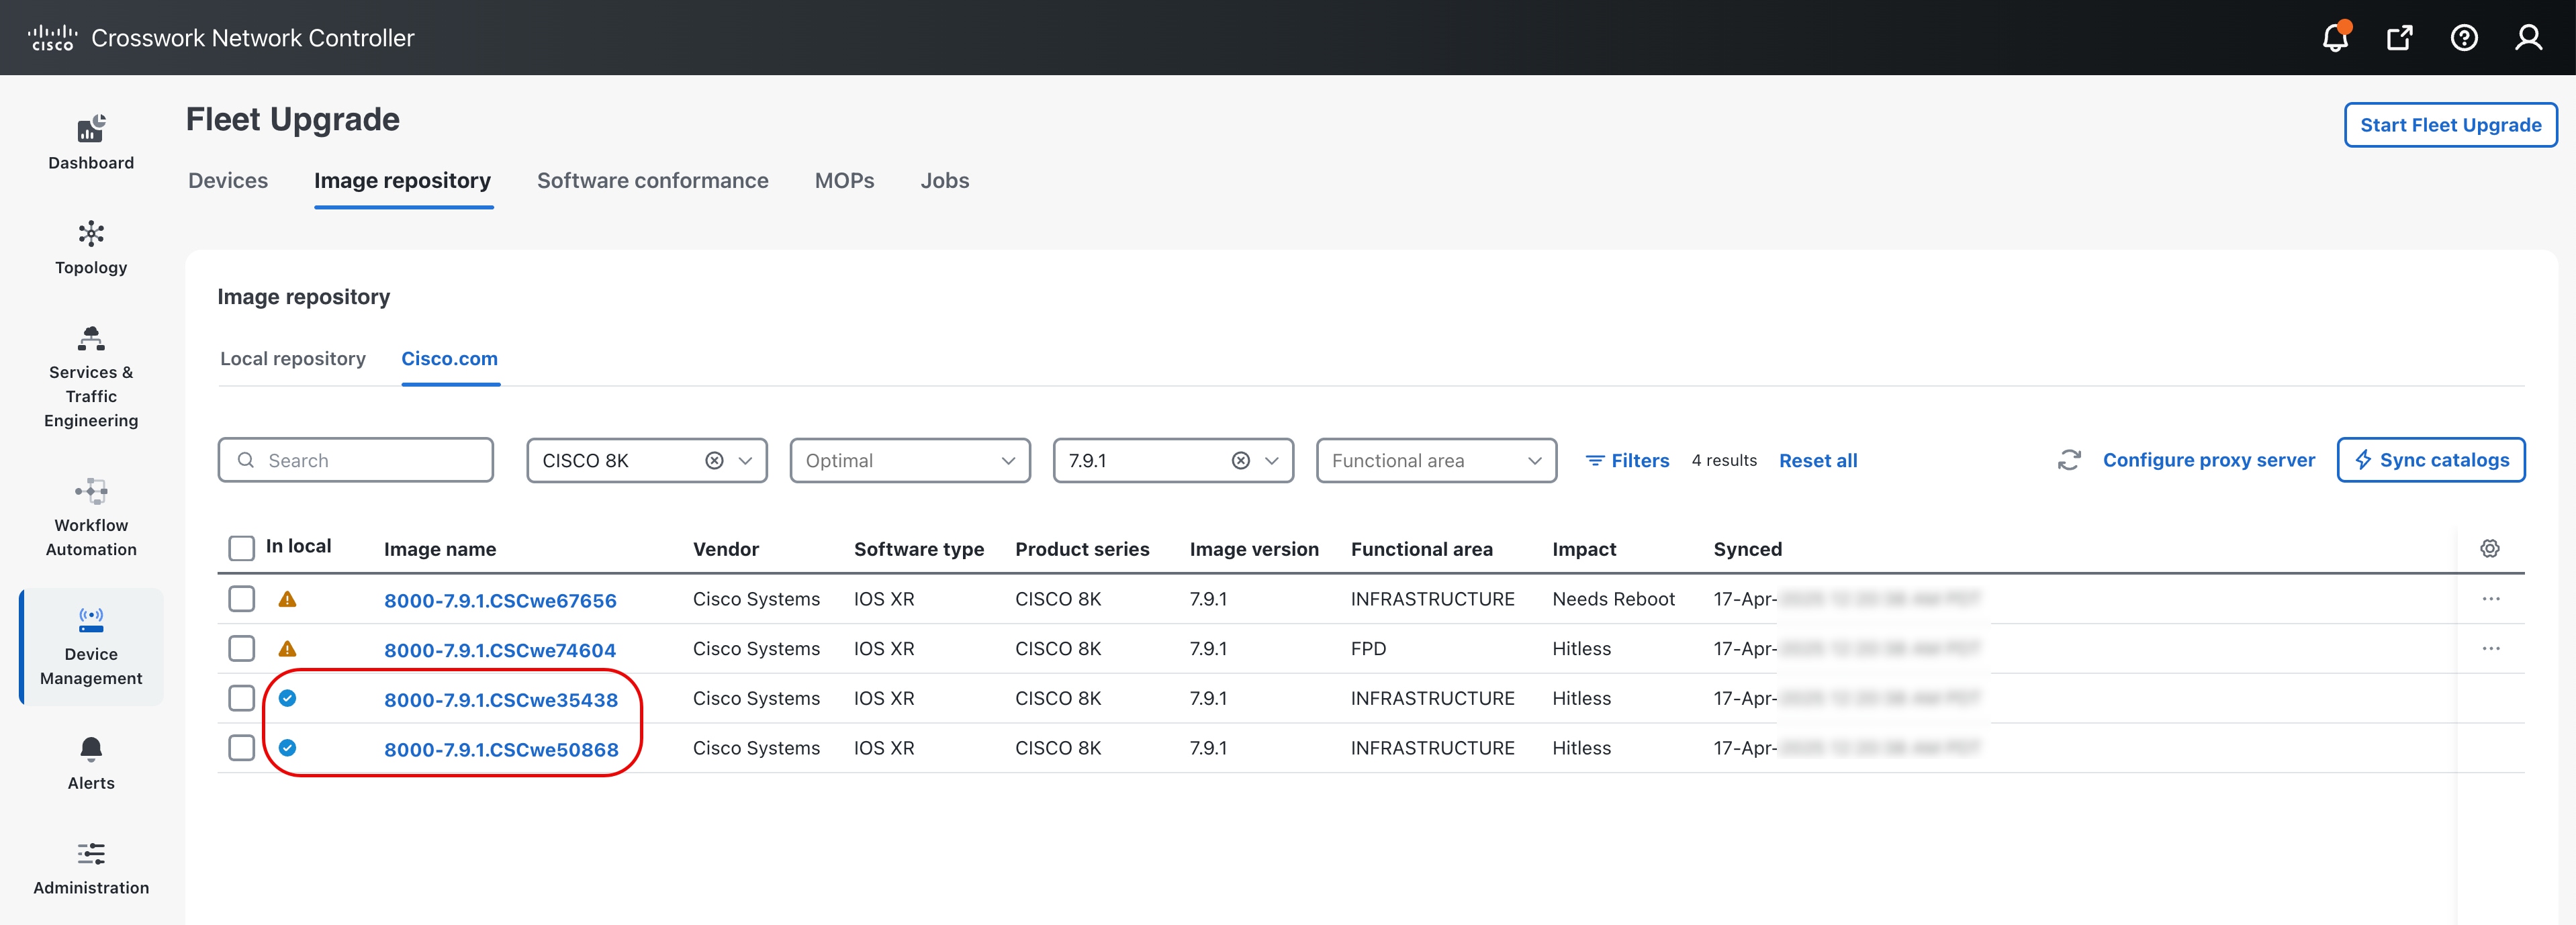This screenshot has height=925, width=2576.
Task: Open Workflow Automation
Action: click(x=90, y=515)
